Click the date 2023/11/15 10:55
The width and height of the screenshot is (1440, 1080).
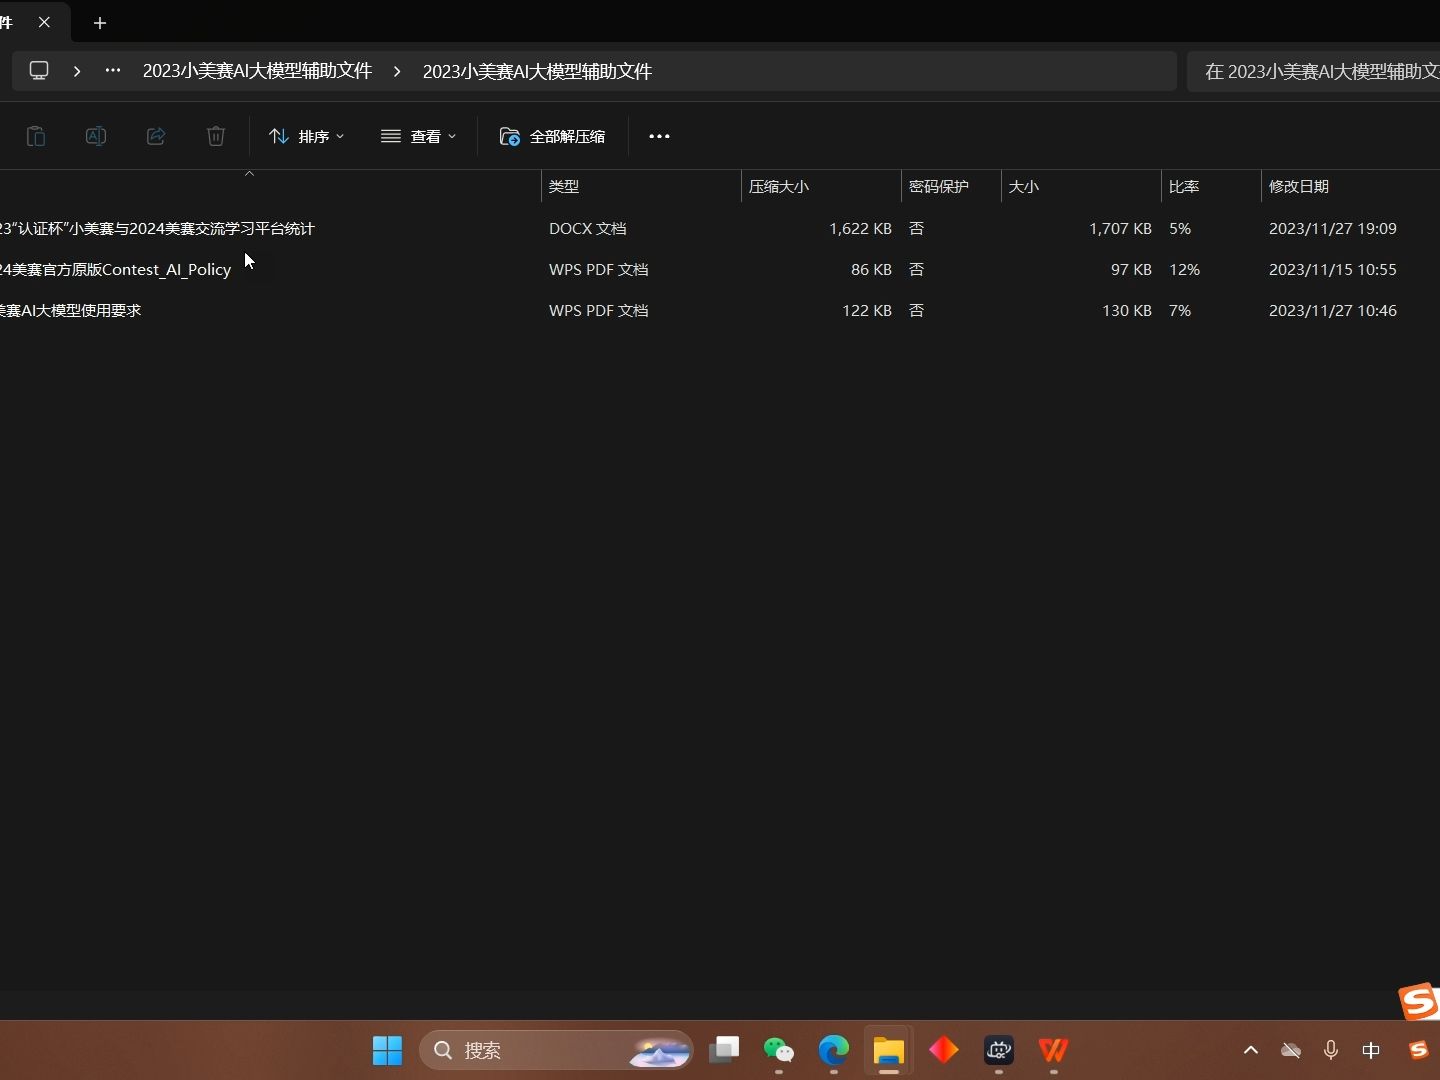[x=1333, y=269]
